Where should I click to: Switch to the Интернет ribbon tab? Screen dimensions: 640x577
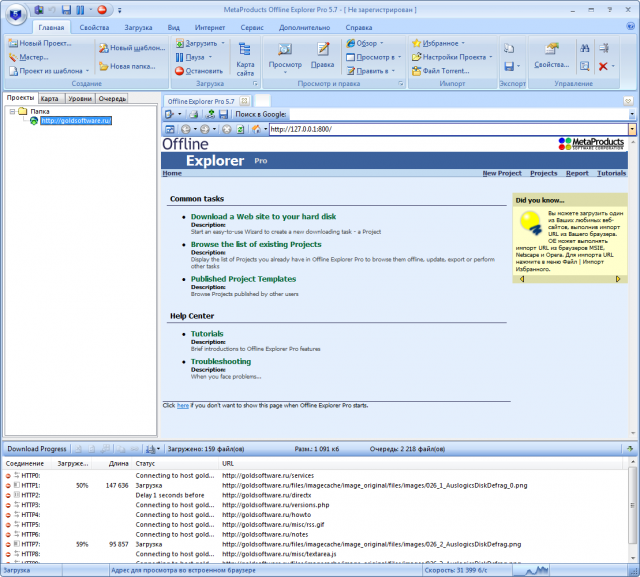pyautogui.click(x=210, y=28)
